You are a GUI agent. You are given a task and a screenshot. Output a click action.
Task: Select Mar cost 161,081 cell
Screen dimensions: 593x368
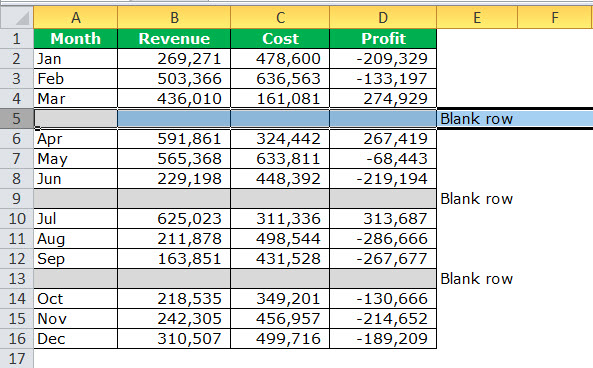coord(280,99)
